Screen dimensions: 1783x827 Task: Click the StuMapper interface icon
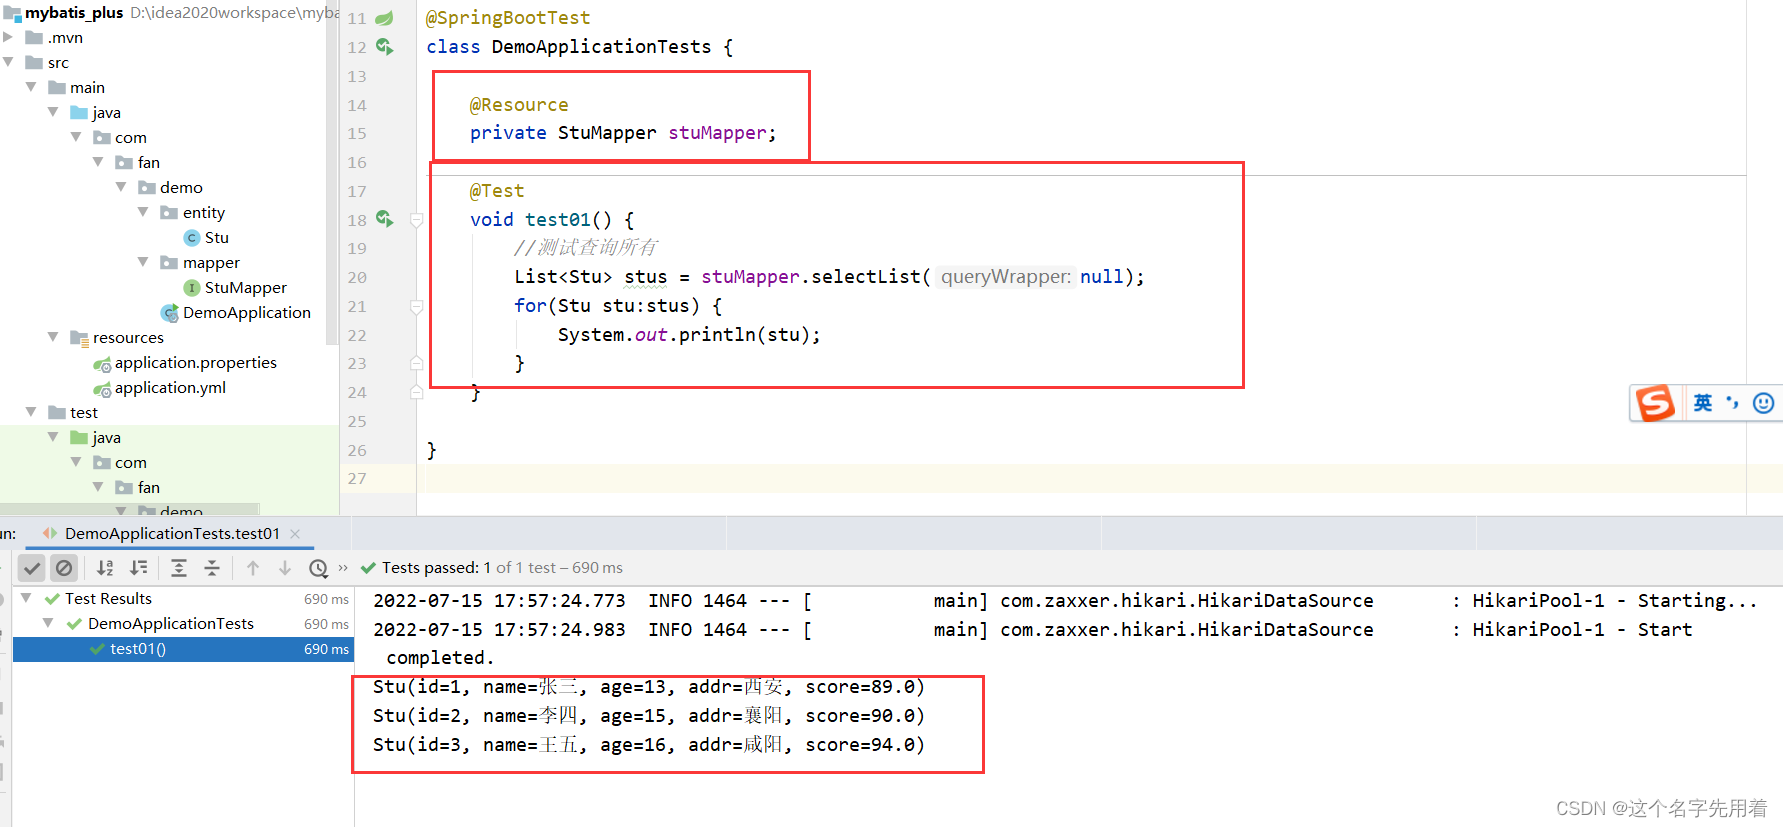(192, 287)
